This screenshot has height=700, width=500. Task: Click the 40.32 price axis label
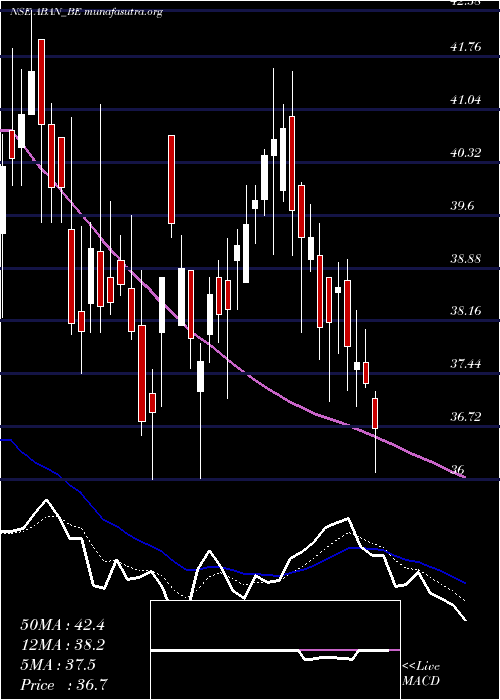pos(467,153)
